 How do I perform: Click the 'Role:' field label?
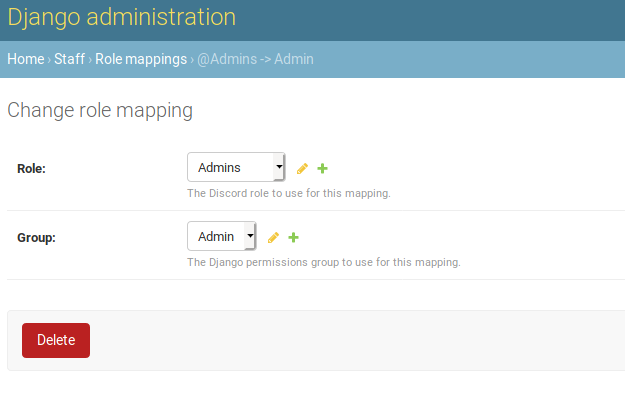[31, 169]
